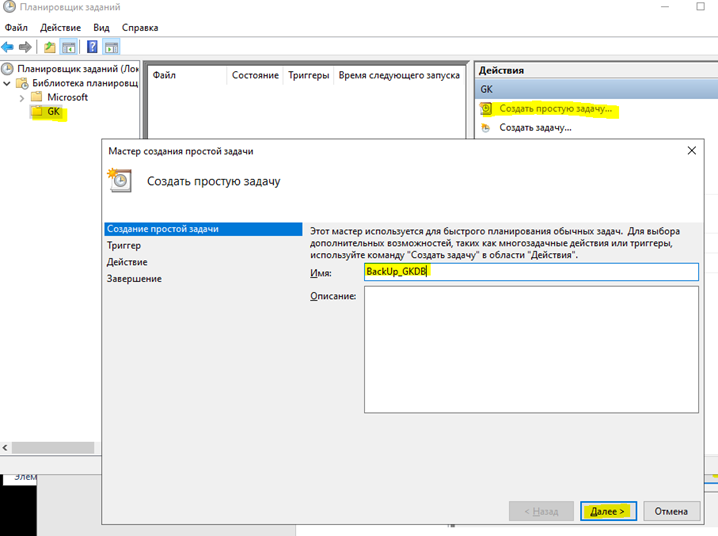Click the Создать простую задачу link
This screenshot has height=536, width=718.
(555, 109)
